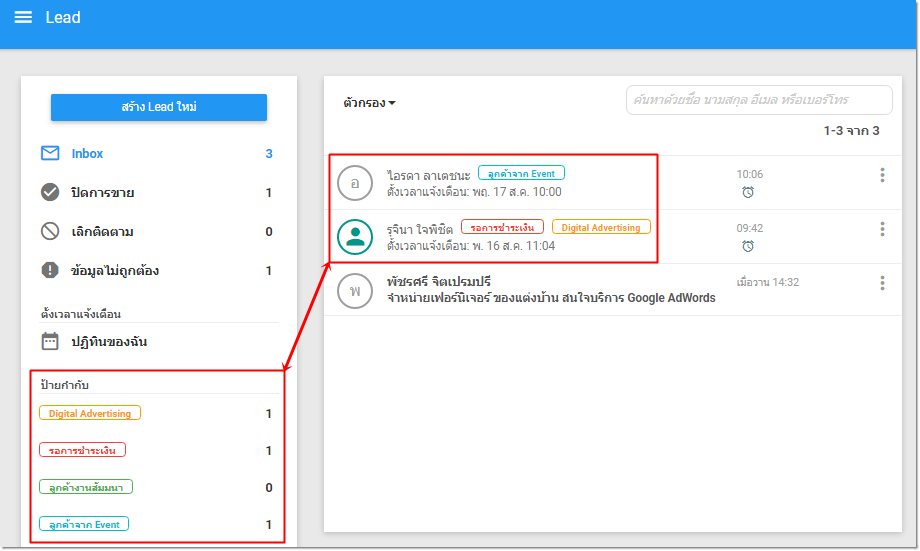
Task: Open the Inbox folder label
Action: [x=87, y=154]
